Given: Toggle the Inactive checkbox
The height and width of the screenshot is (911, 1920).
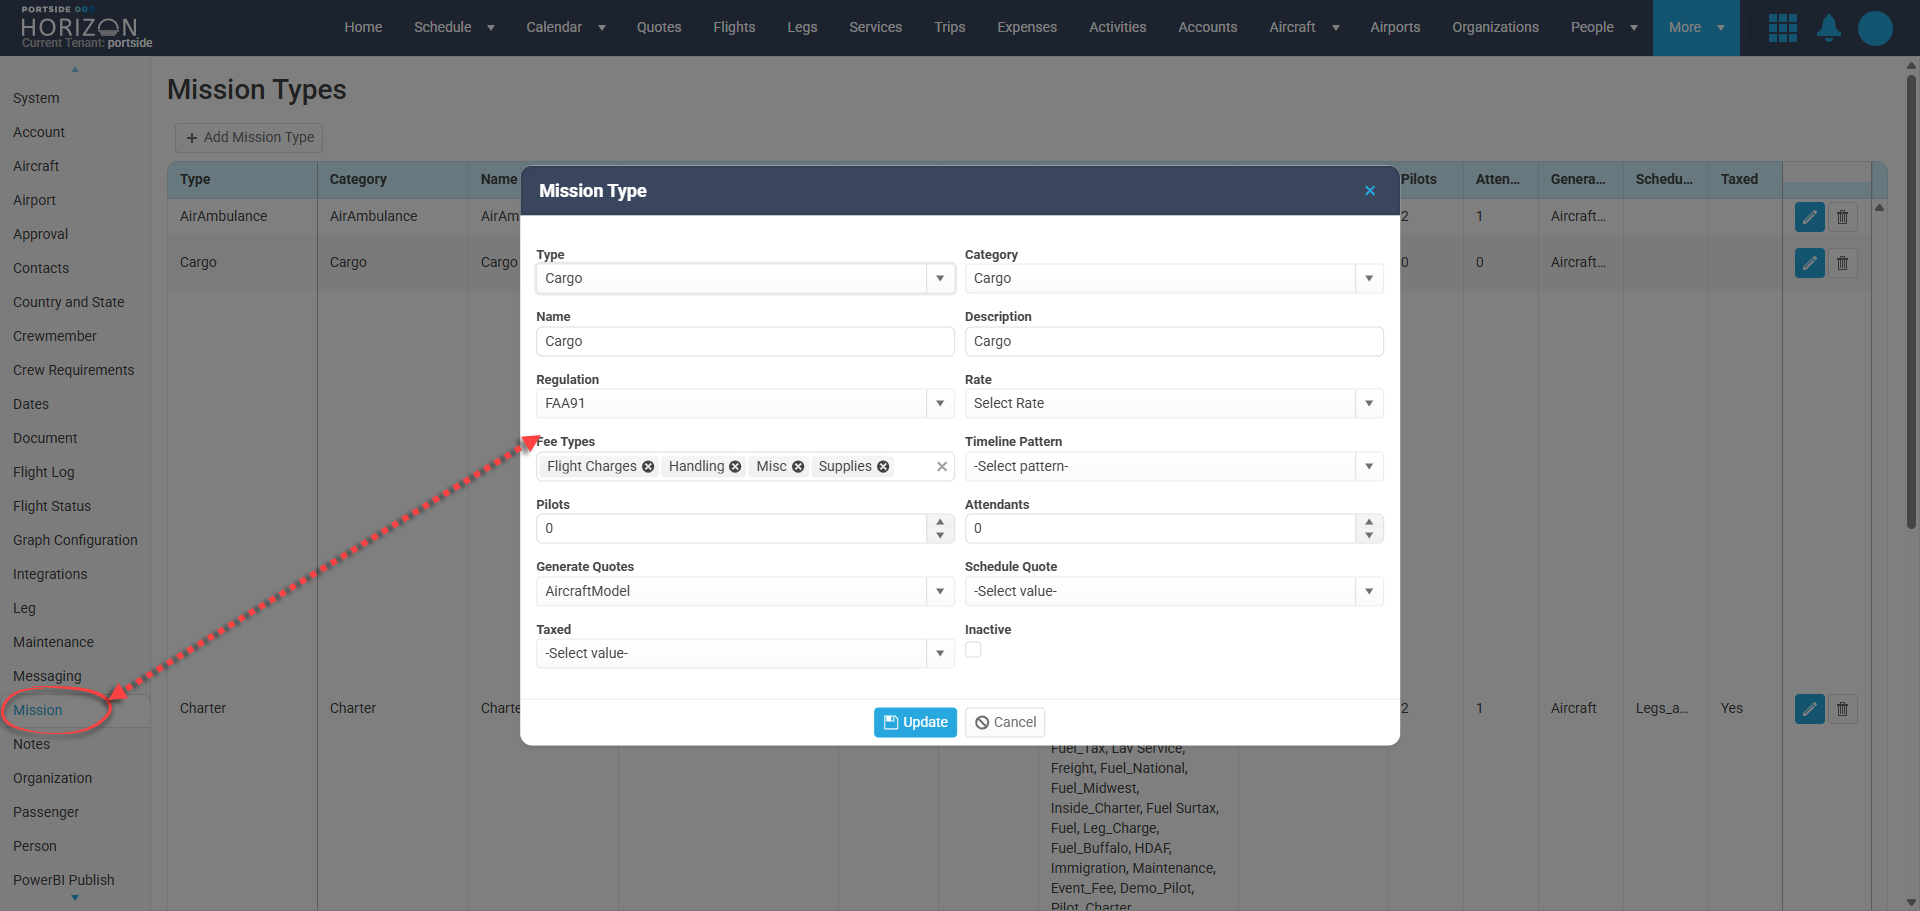Looking at the screenshot, I should pyautogui.click(x=973, y=650).
